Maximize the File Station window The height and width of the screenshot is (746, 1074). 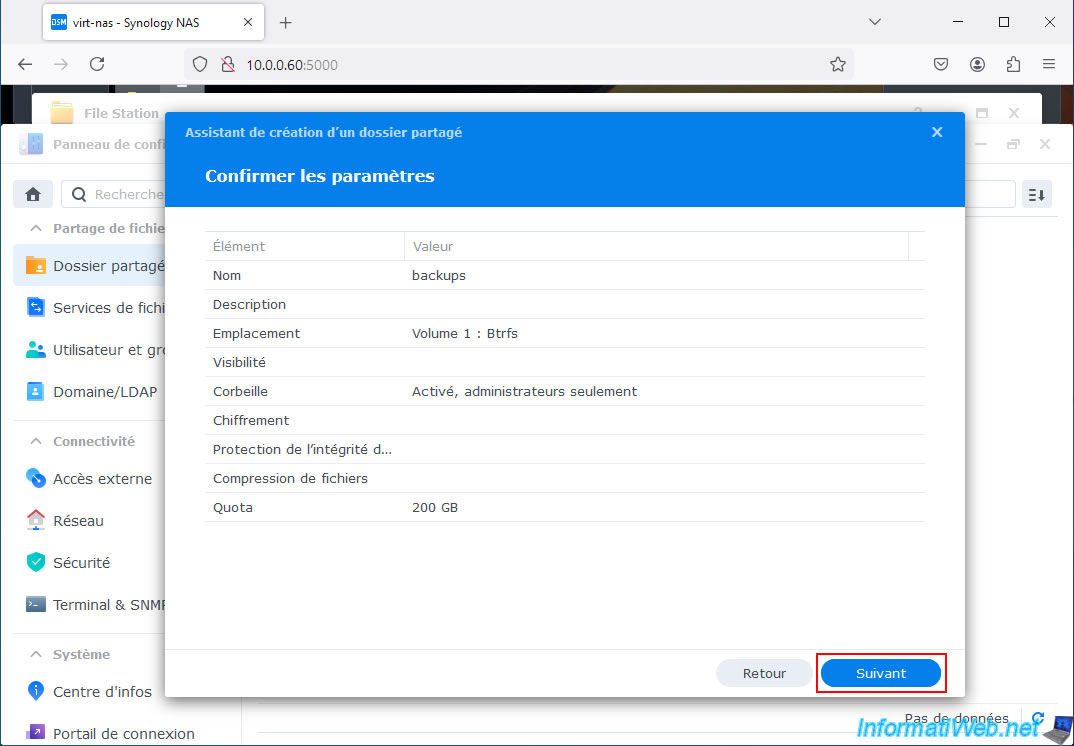pos(982,113)
